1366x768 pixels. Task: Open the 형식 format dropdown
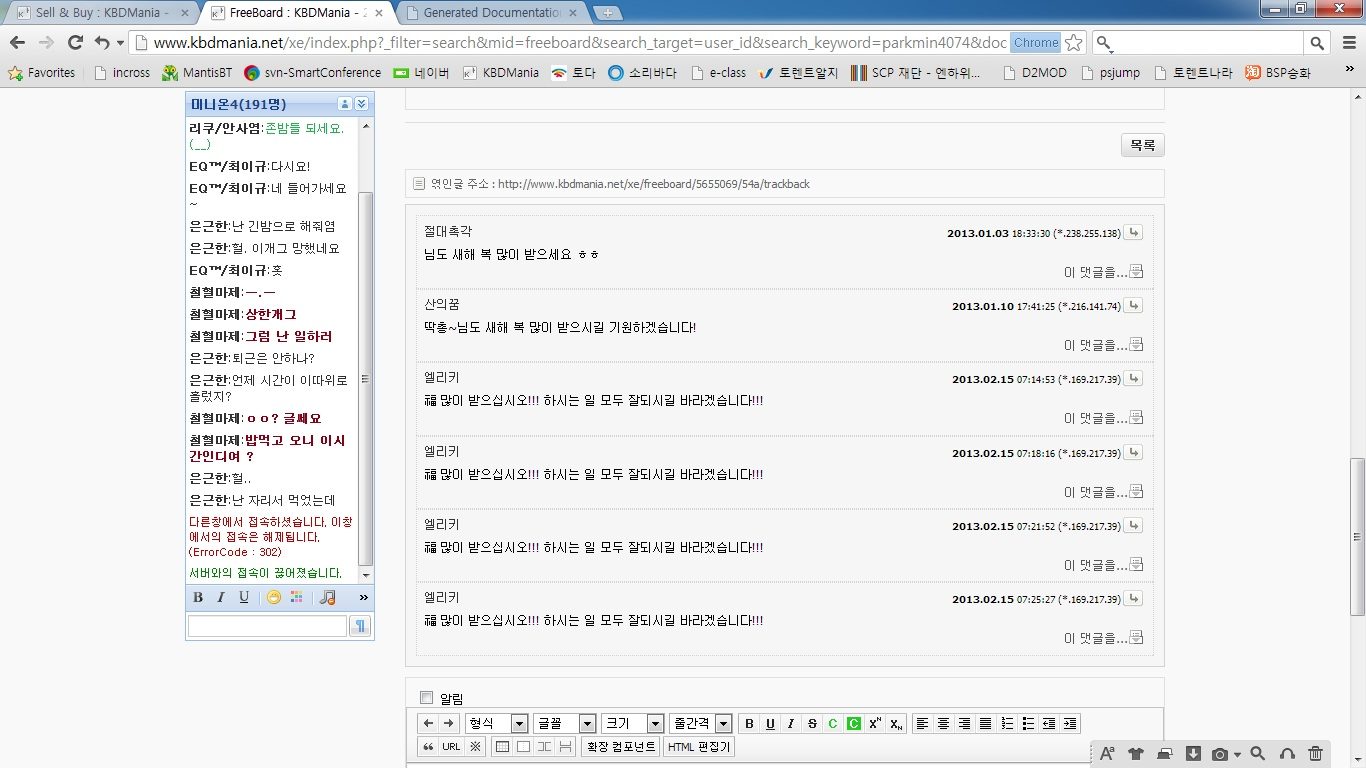(x=497, y=723)
